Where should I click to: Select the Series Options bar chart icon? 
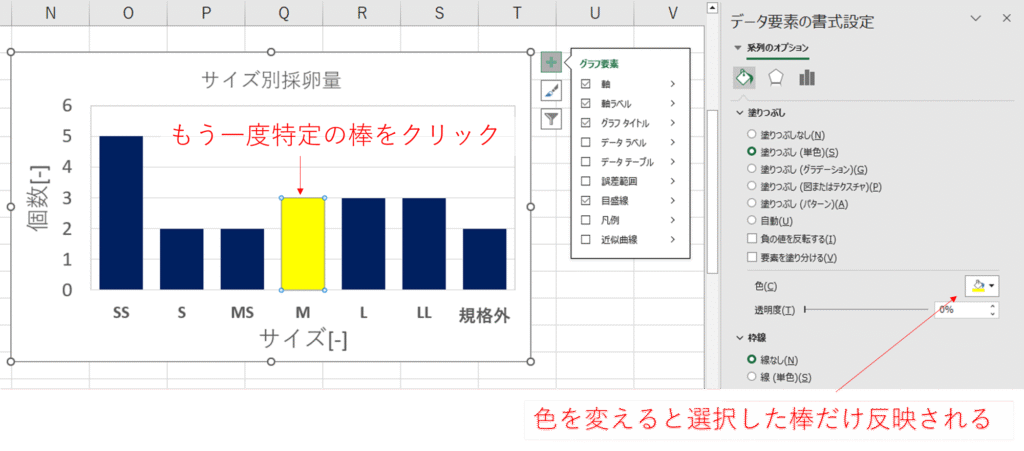point(805,78)
